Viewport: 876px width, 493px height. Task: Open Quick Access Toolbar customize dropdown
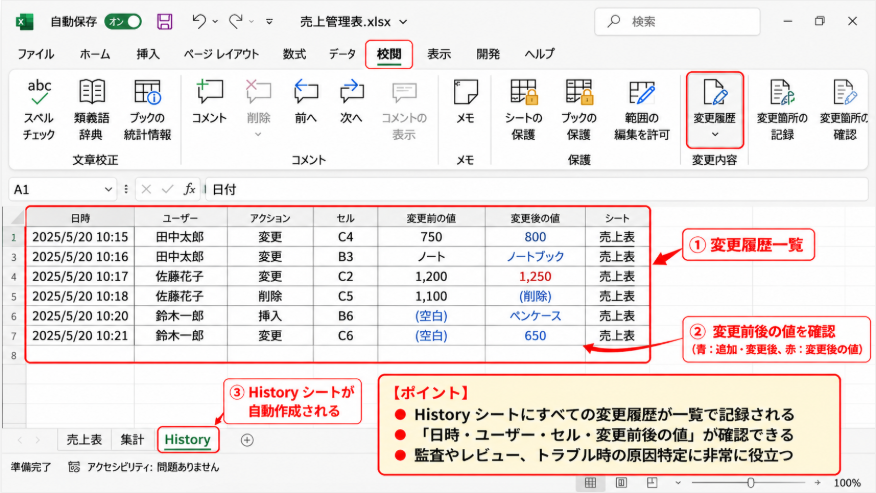pos(269,22)
